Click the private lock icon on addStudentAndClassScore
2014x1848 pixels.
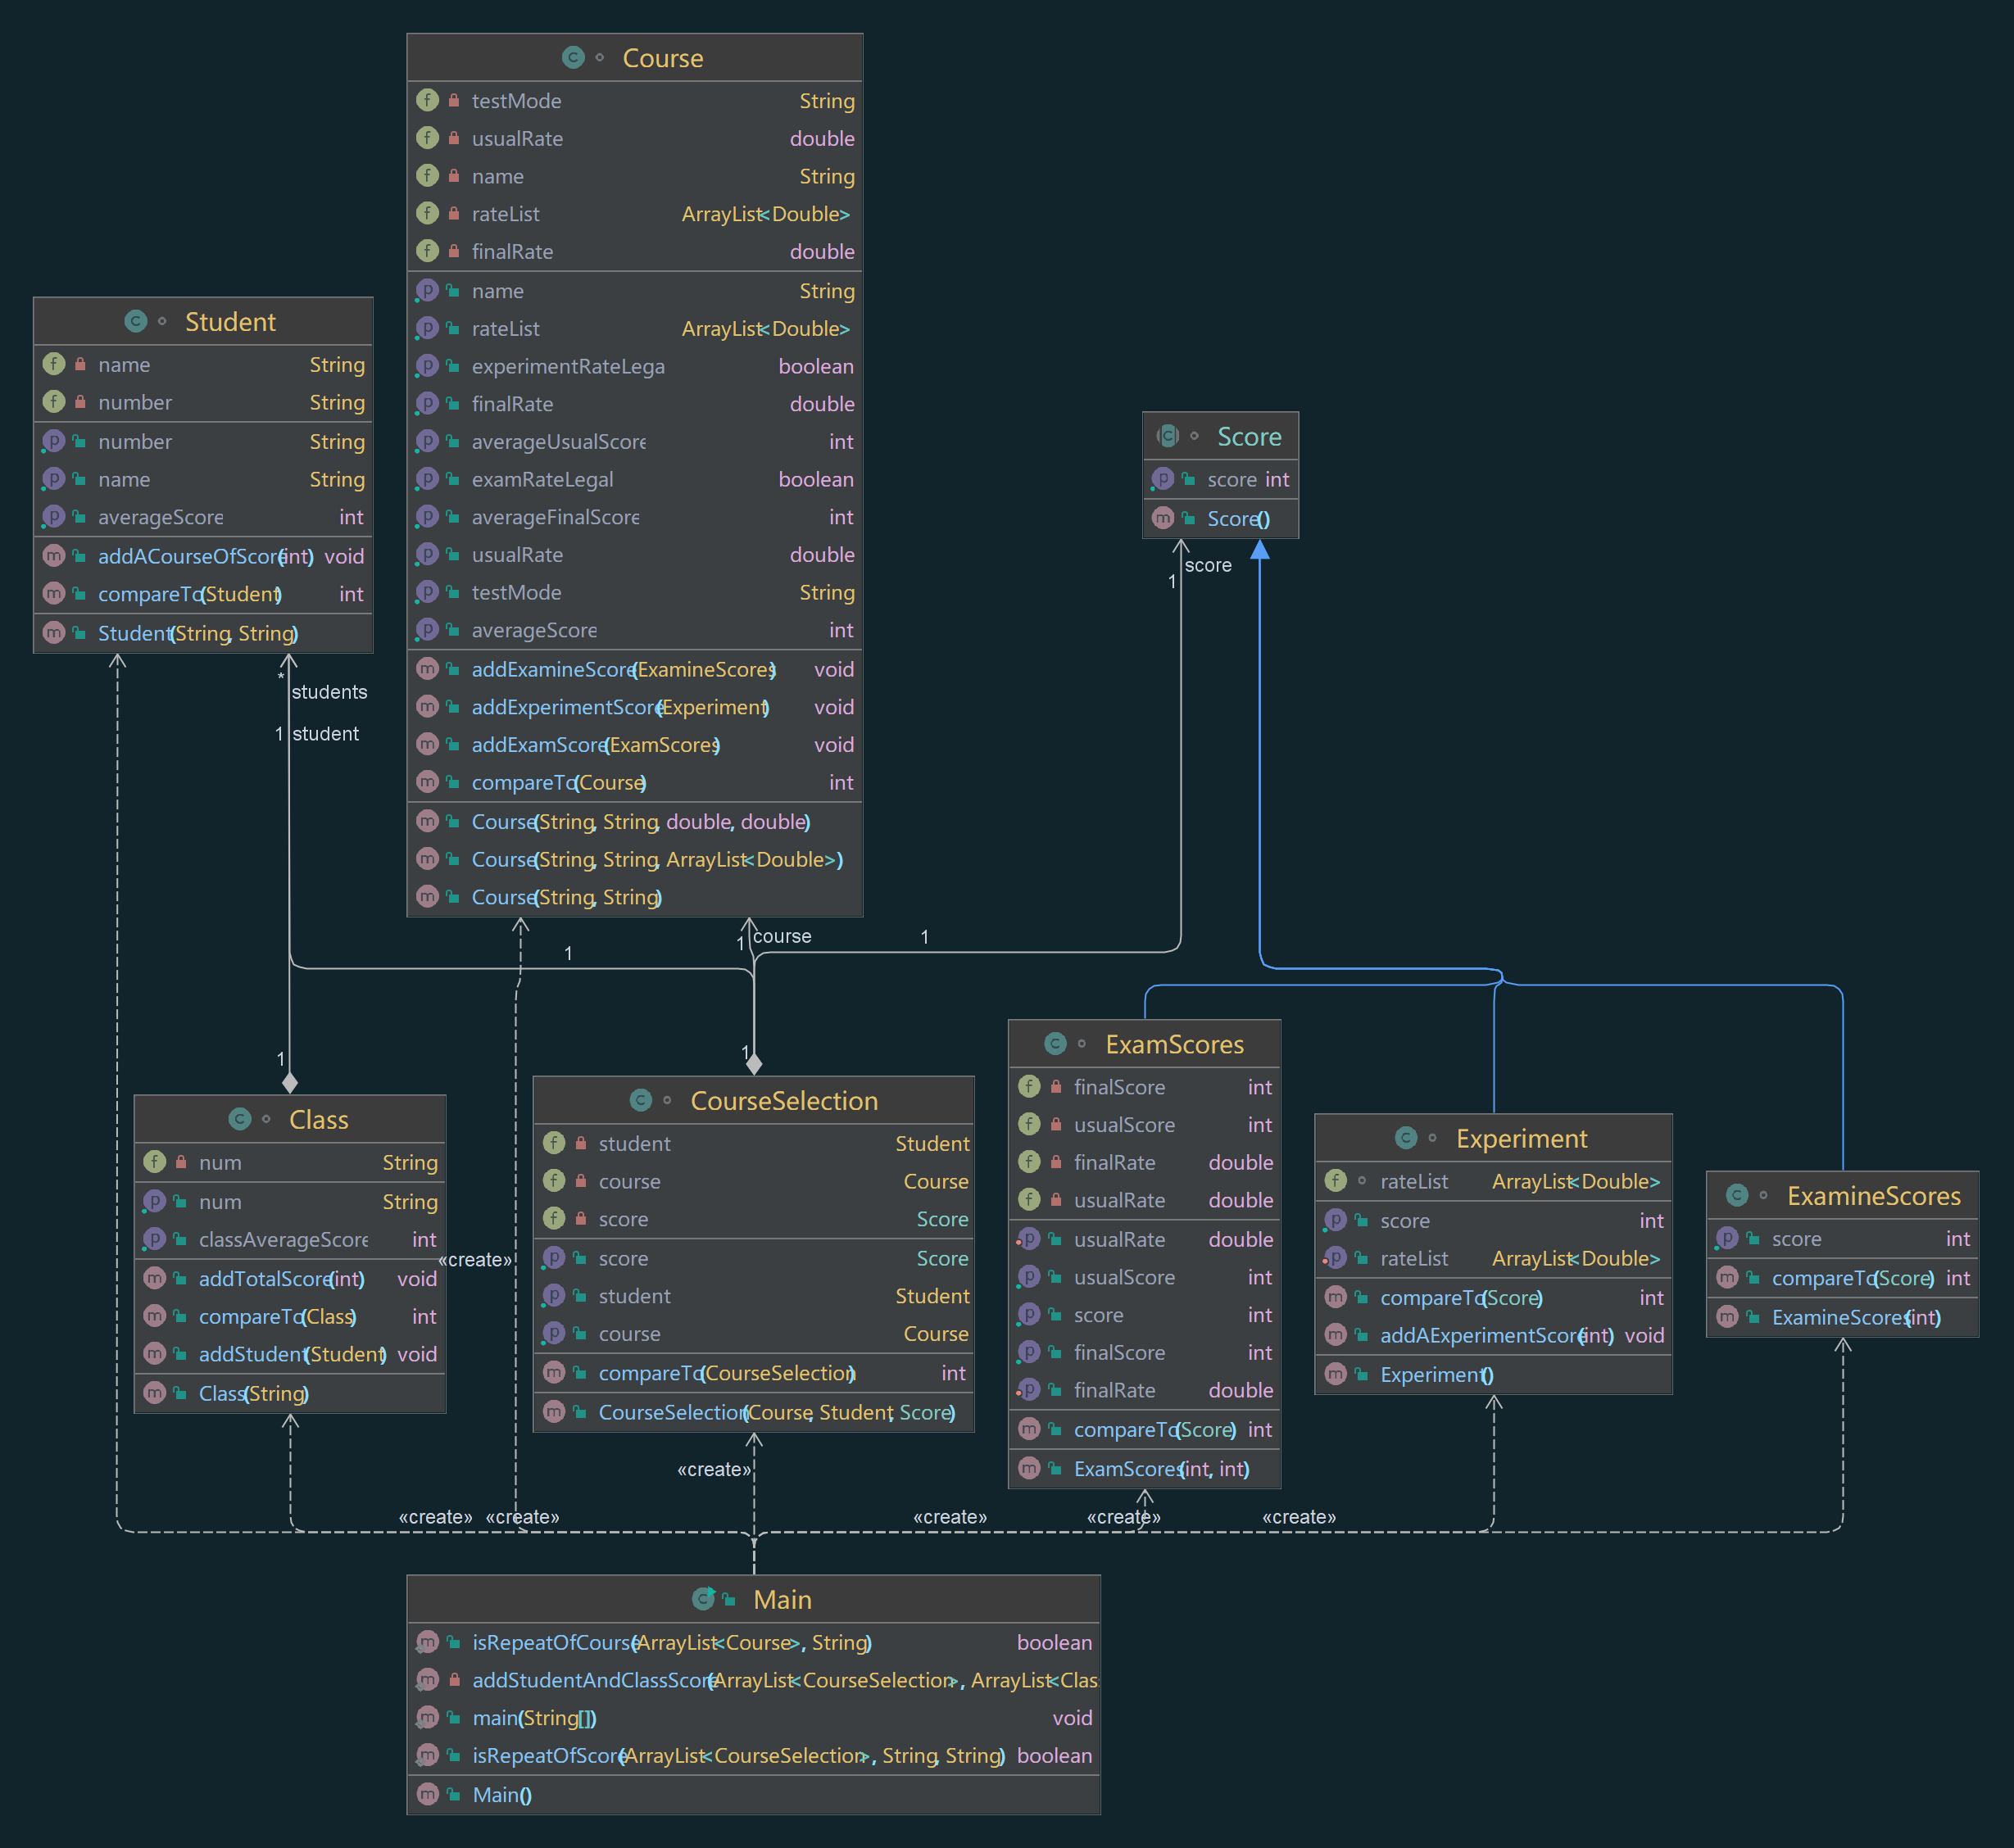454,1680
